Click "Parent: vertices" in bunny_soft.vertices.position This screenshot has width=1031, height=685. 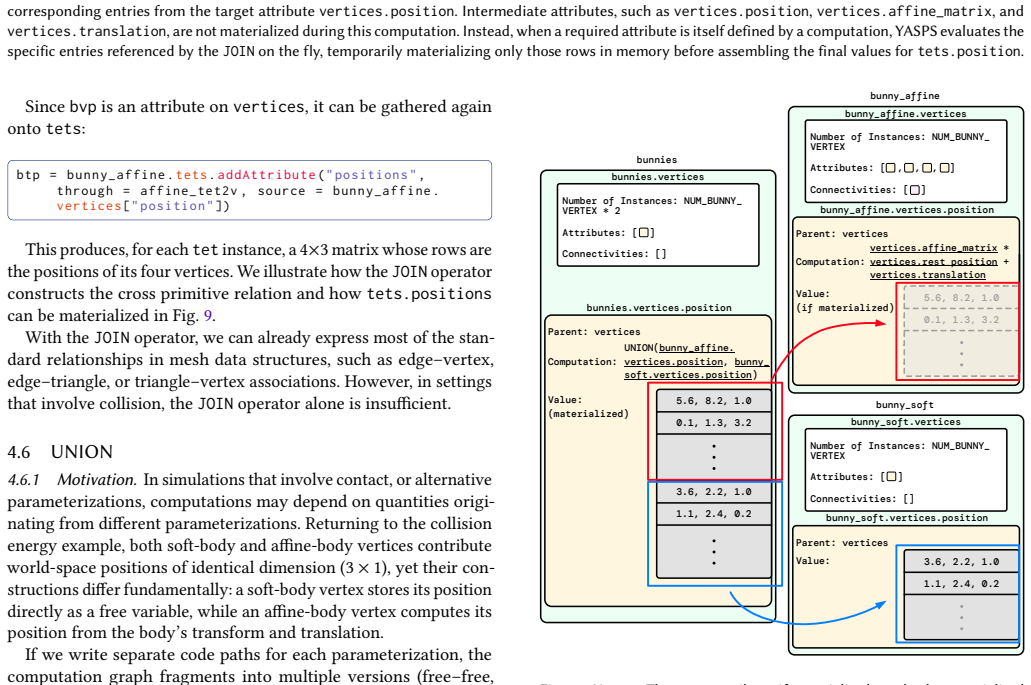coord(842,543)
